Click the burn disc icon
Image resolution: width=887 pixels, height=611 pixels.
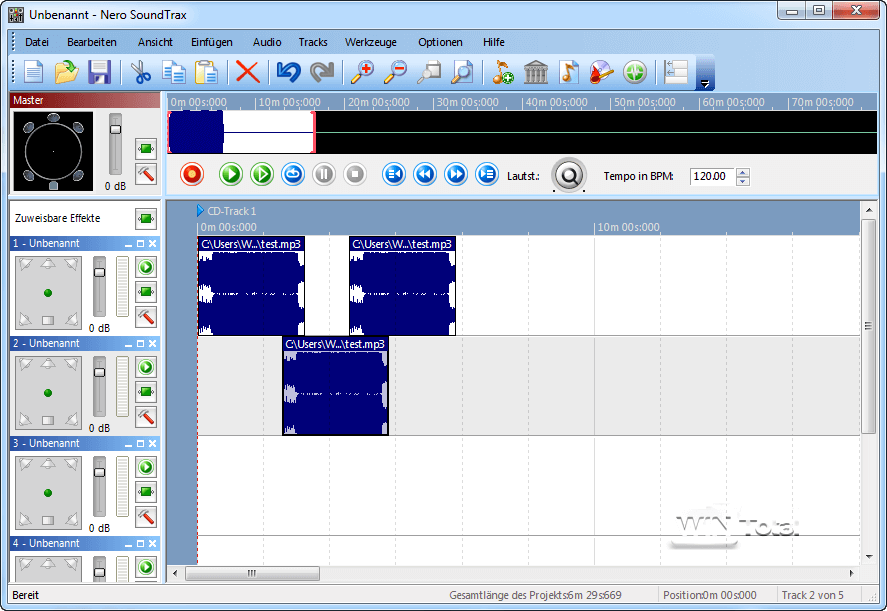click(601, 72)
